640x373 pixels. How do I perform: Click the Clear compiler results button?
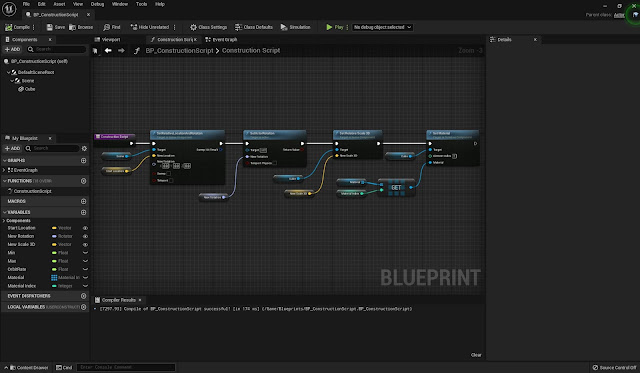click(x=476, y=355)
